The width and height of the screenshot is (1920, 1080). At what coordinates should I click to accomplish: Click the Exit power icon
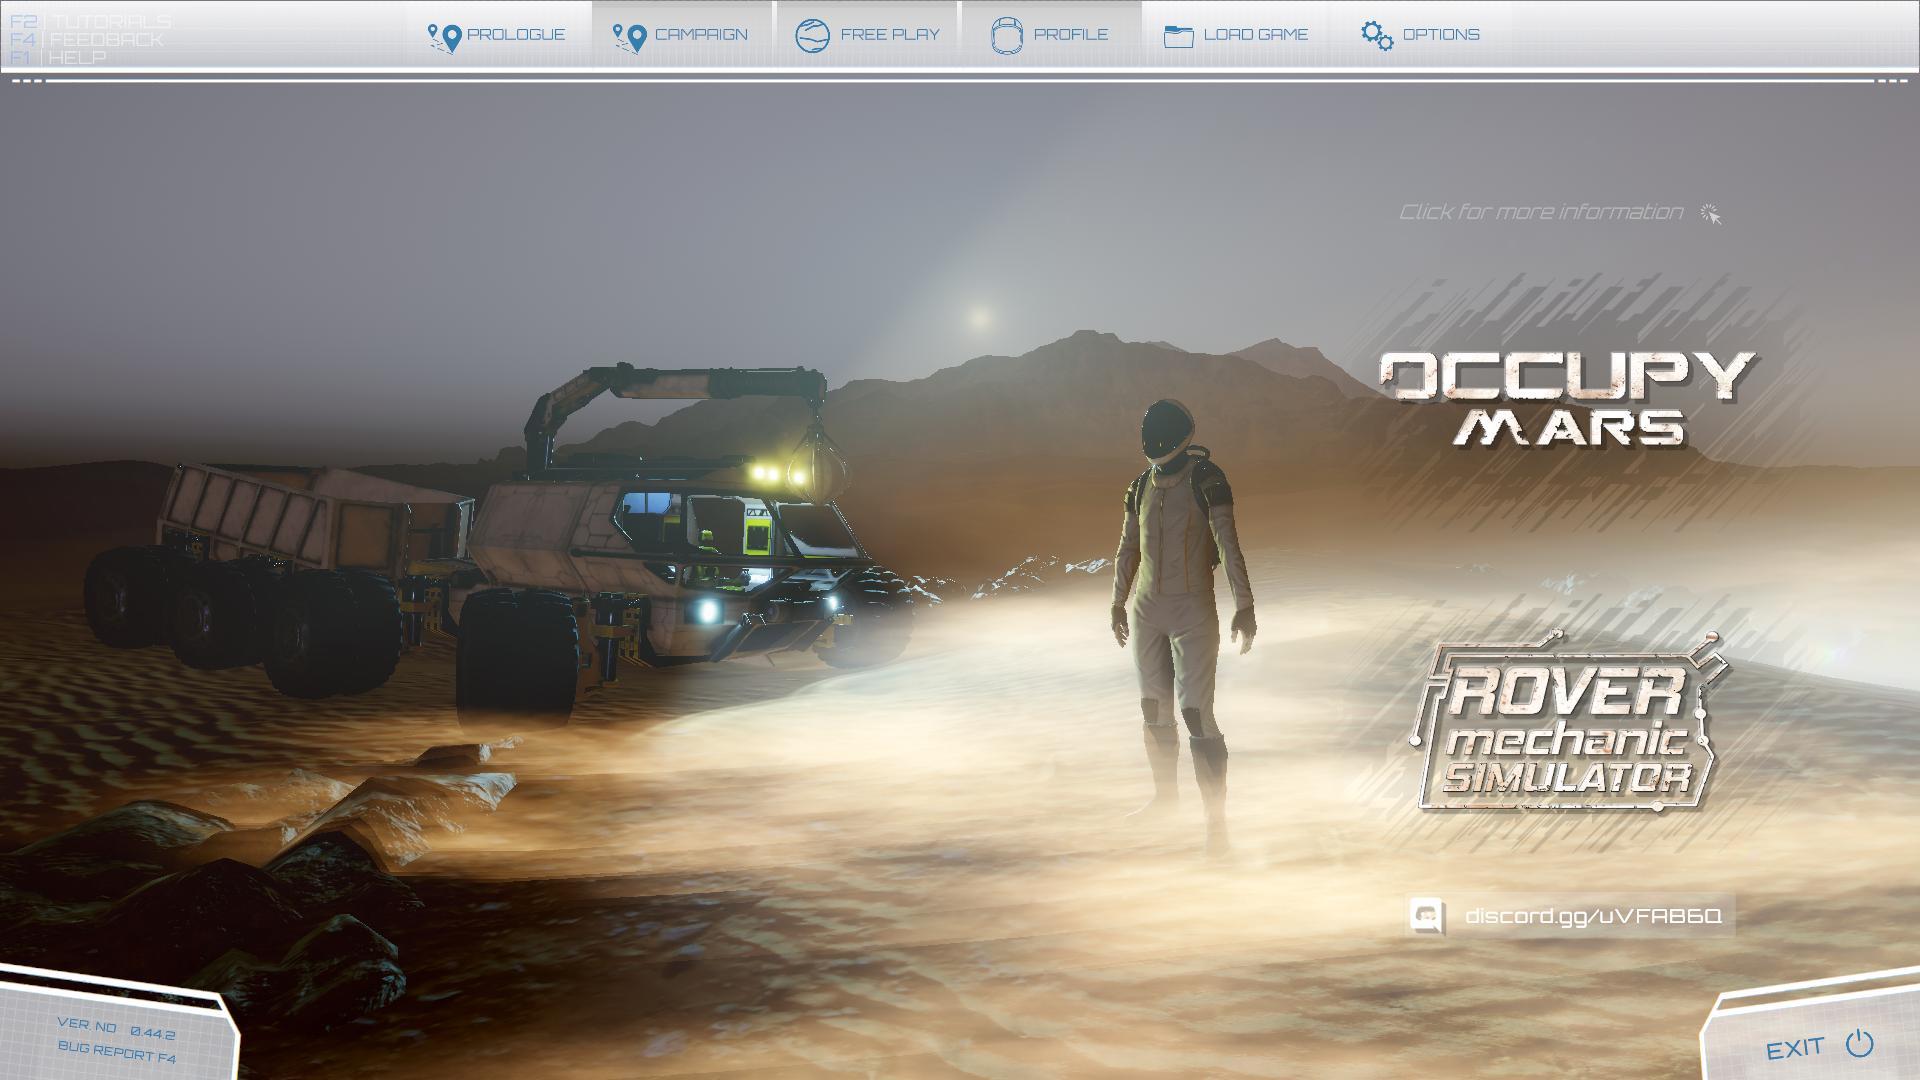click(1860, 1043)
